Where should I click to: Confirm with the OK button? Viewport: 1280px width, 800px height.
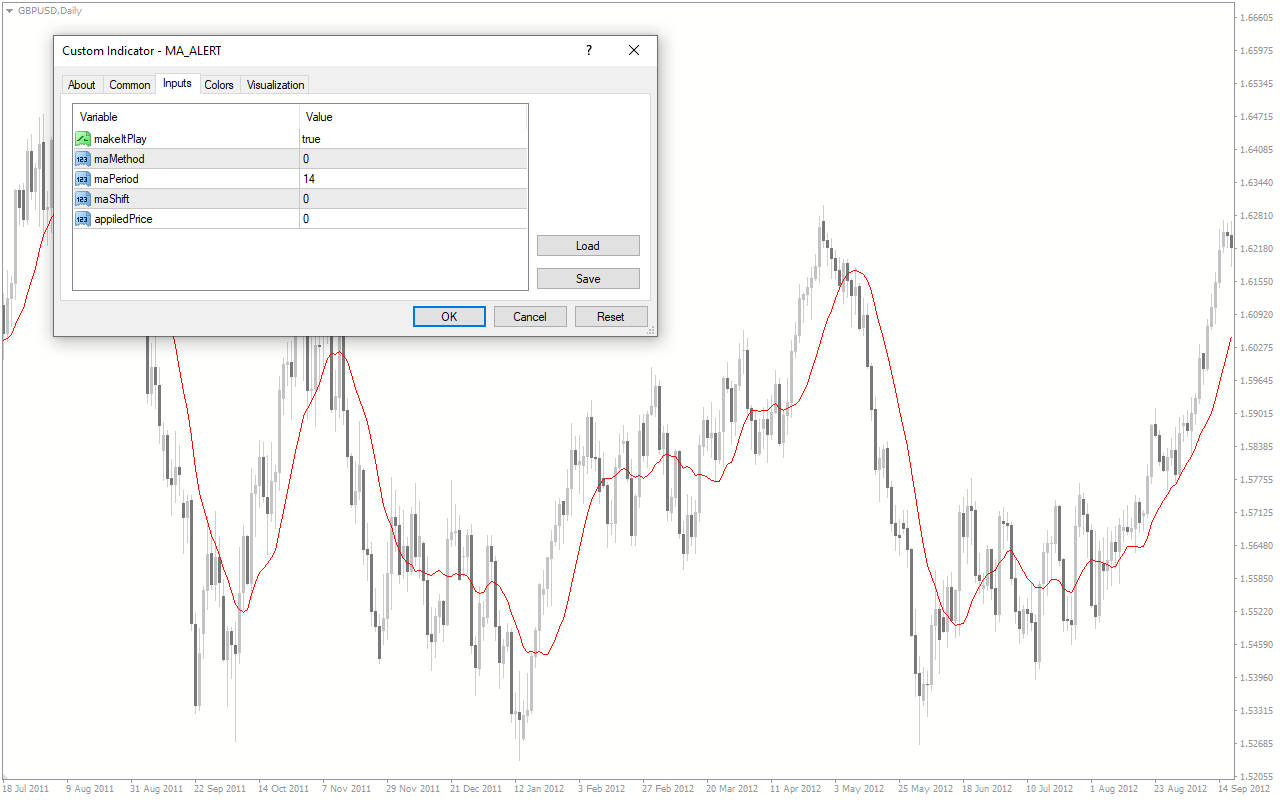coord(449,317)
